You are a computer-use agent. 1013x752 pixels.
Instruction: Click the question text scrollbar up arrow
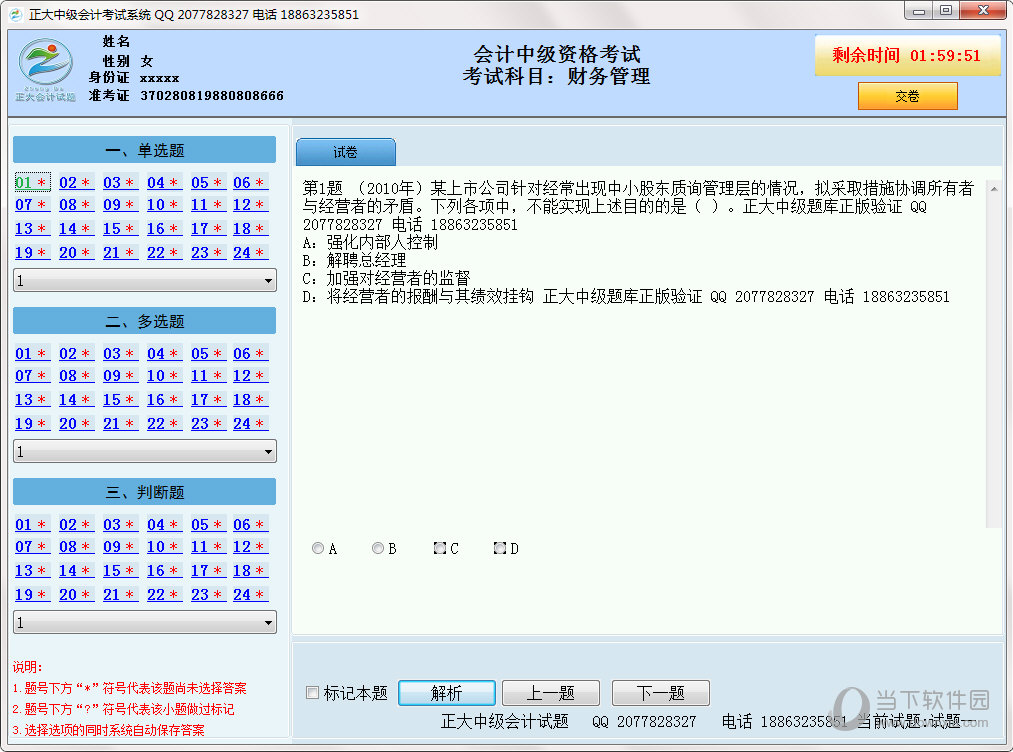[x=994, y=189]
